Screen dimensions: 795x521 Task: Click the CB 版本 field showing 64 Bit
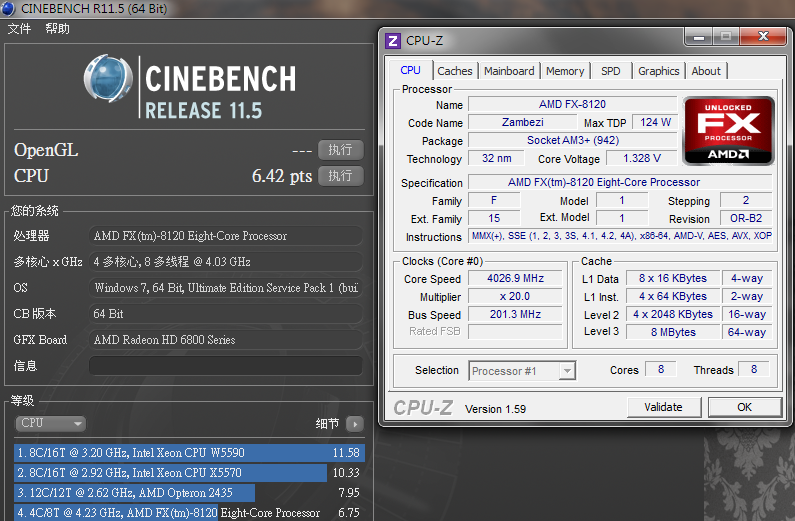226,314
